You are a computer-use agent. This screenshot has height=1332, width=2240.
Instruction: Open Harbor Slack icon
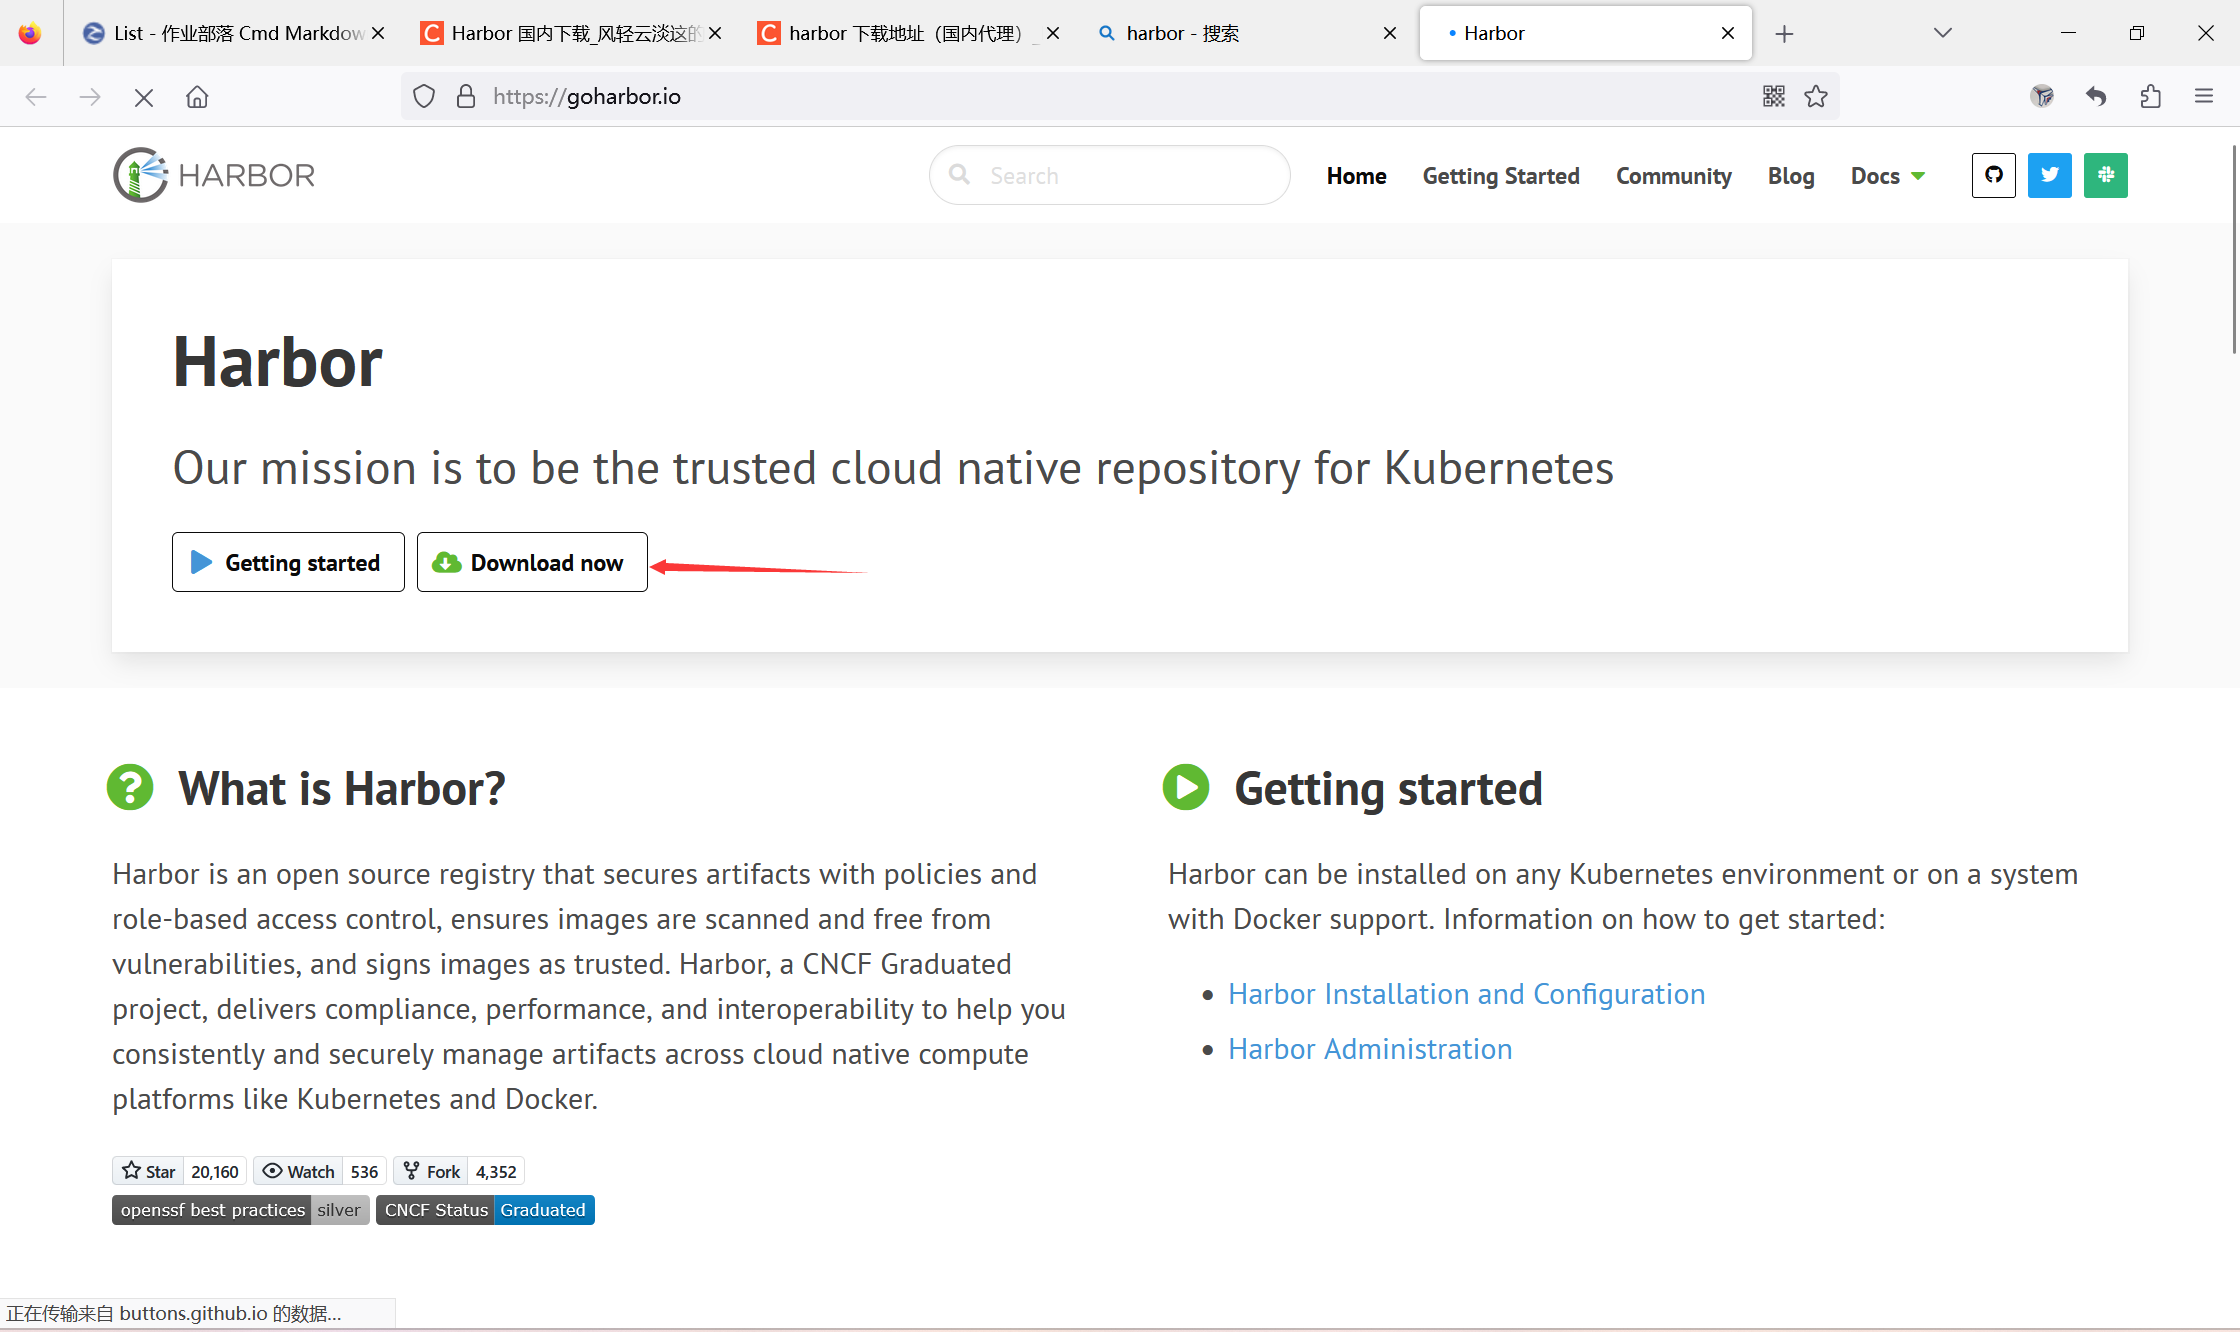(x=2106, y=175)
